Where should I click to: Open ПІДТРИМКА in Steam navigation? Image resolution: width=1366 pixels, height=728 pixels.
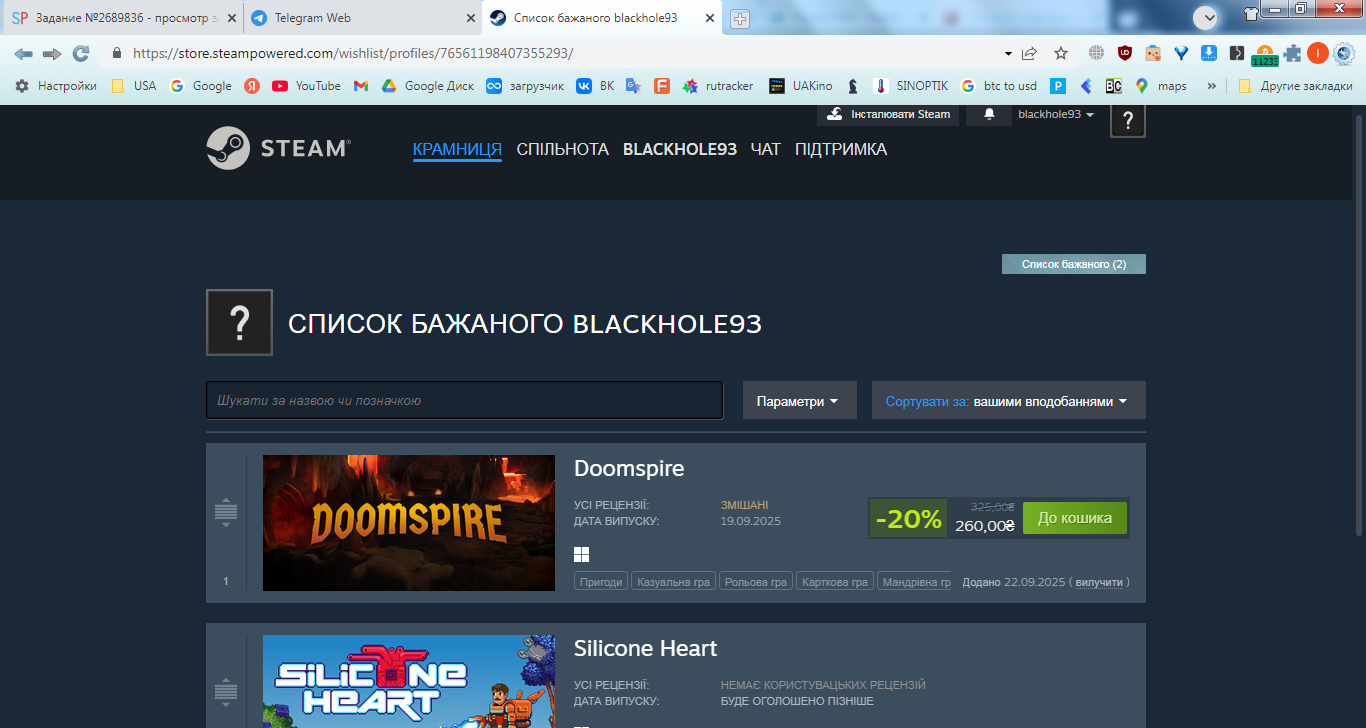pyautogui.click(x=841, y=149)
